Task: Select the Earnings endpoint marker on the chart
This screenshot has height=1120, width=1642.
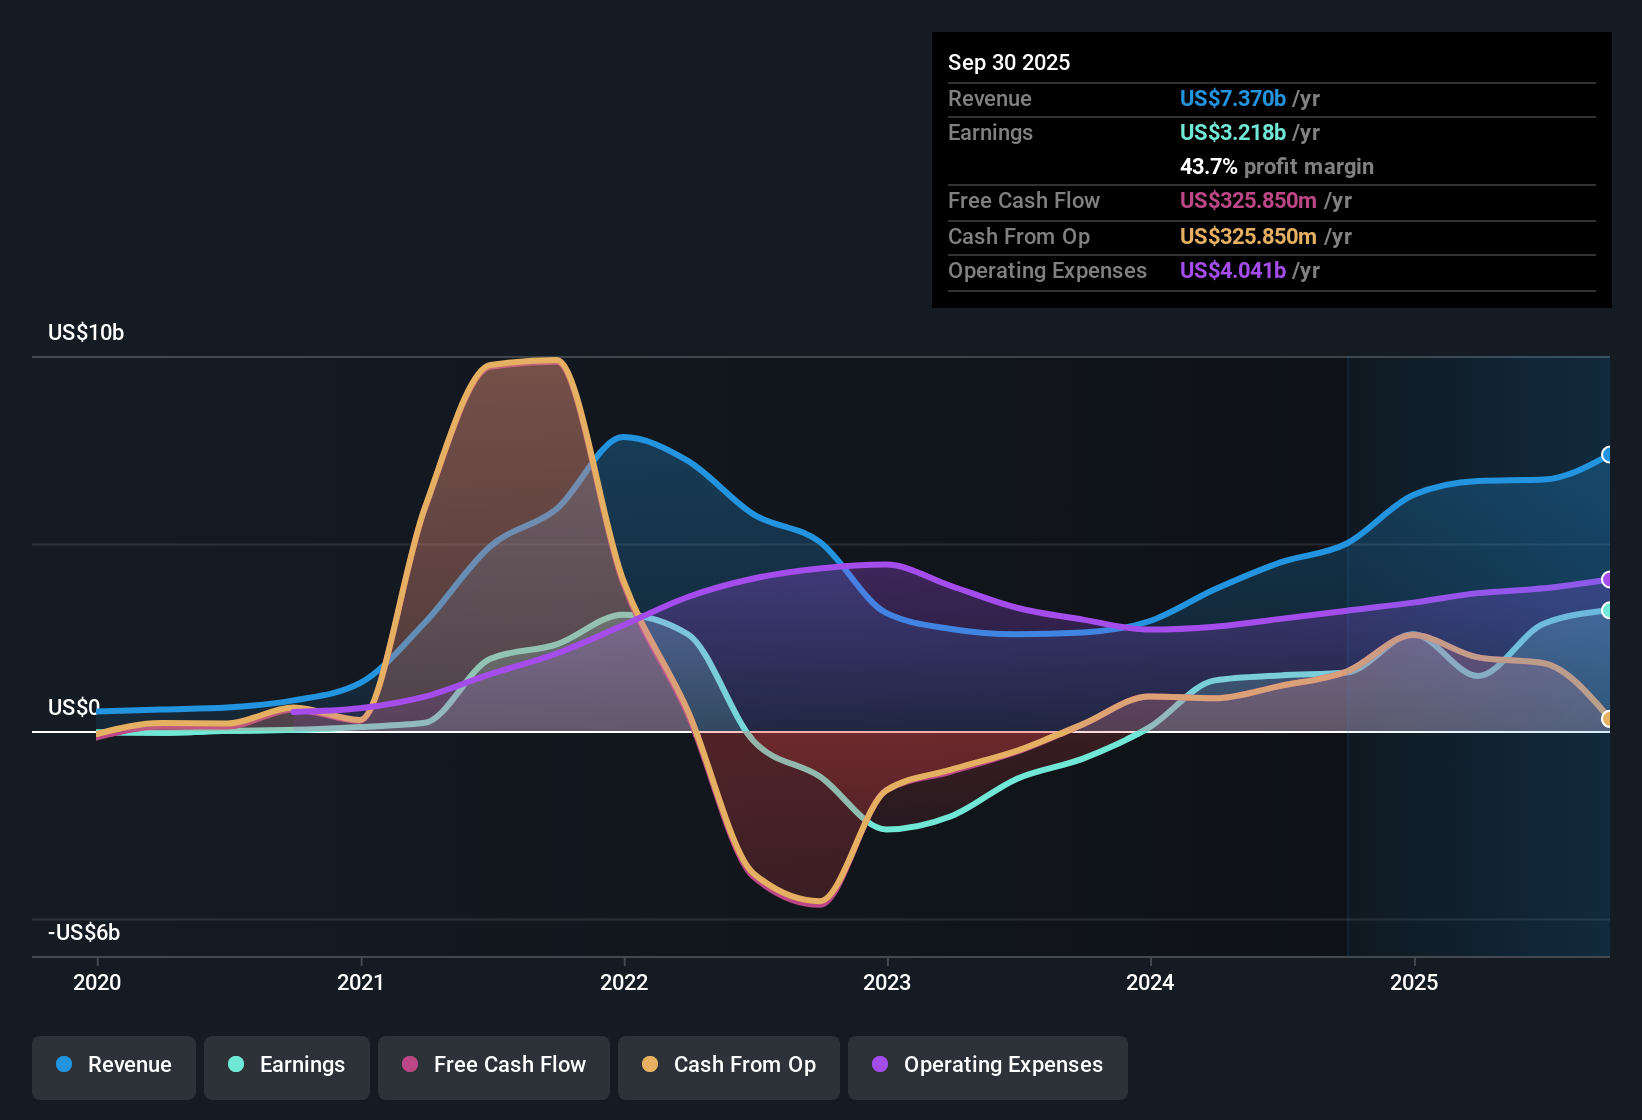Action: [x=1607, y=611]
